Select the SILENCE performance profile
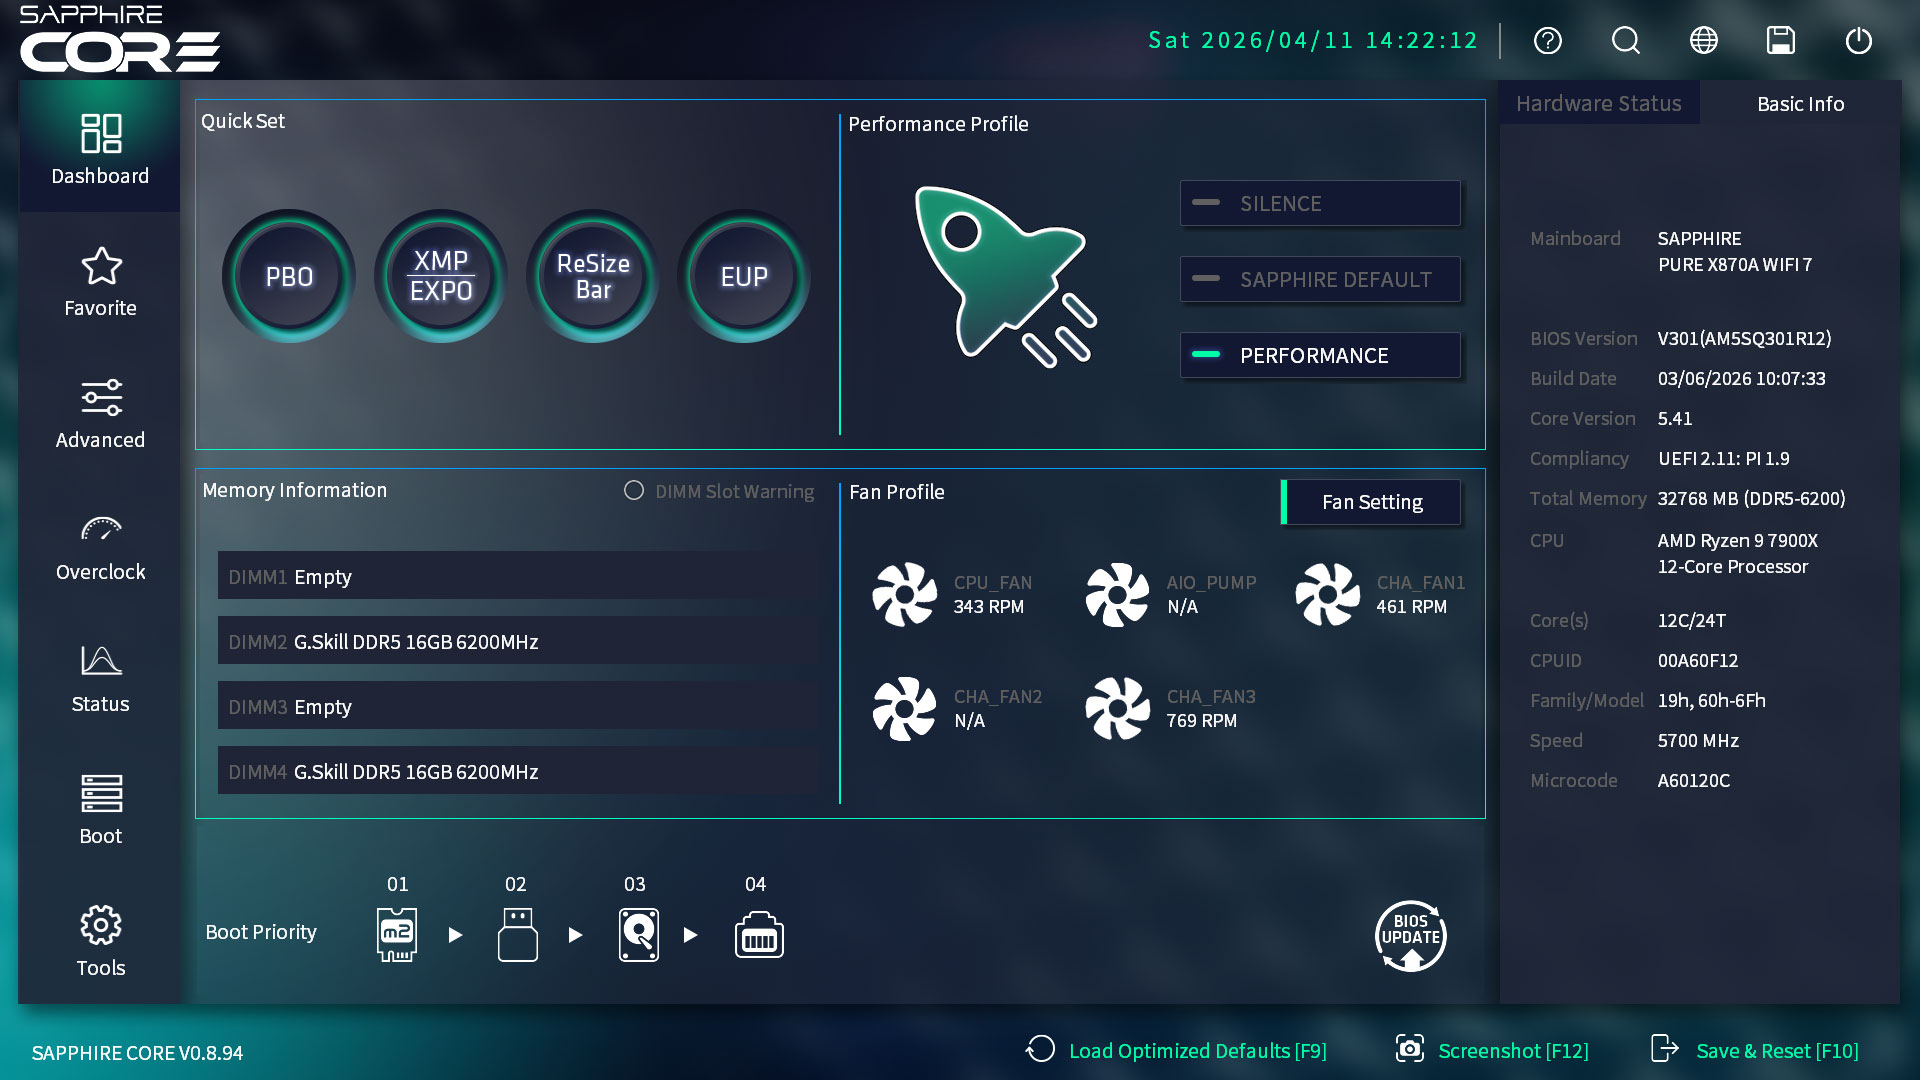1920x1080 pixels. 1320,204
